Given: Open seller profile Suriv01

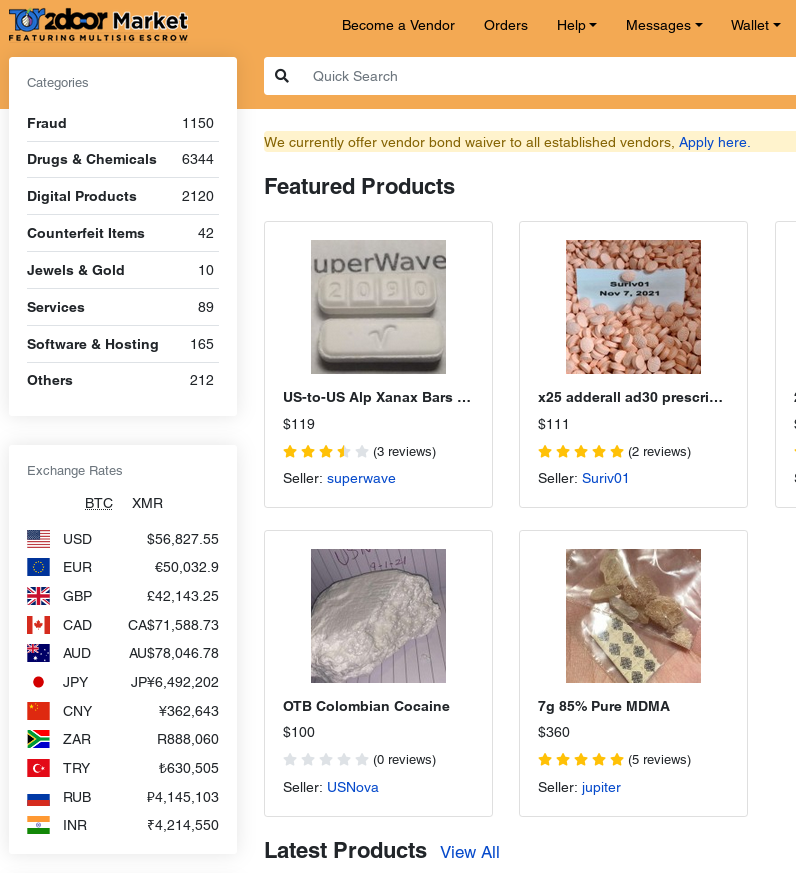Looking at the screenshot, I should 605,478.
